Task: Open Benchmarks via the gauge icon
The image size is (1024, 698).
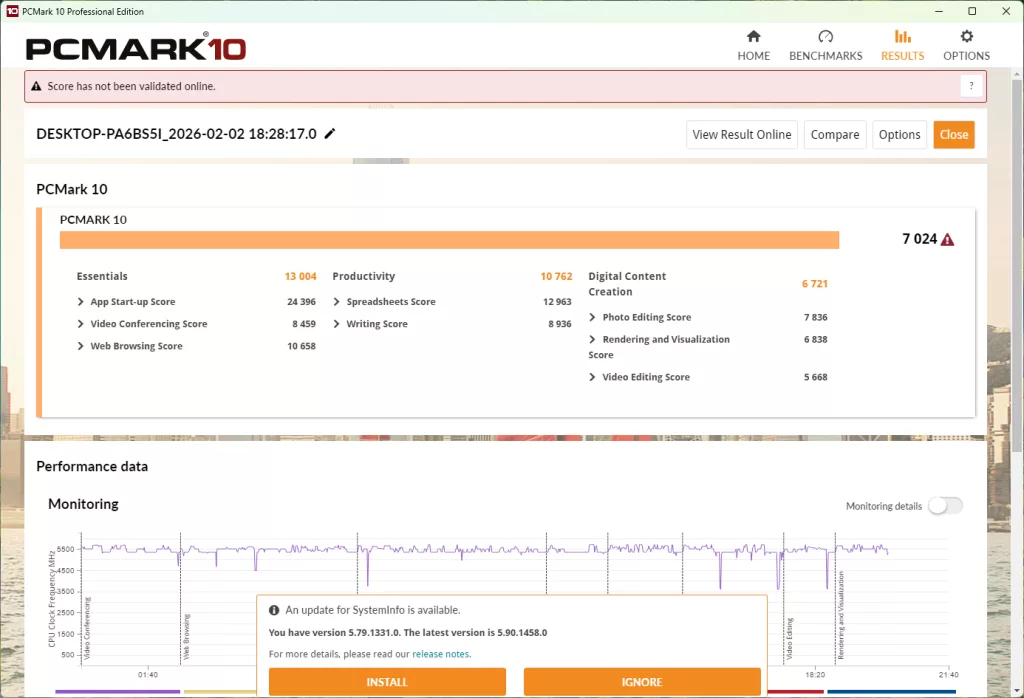Action: (x=825, y=37)
